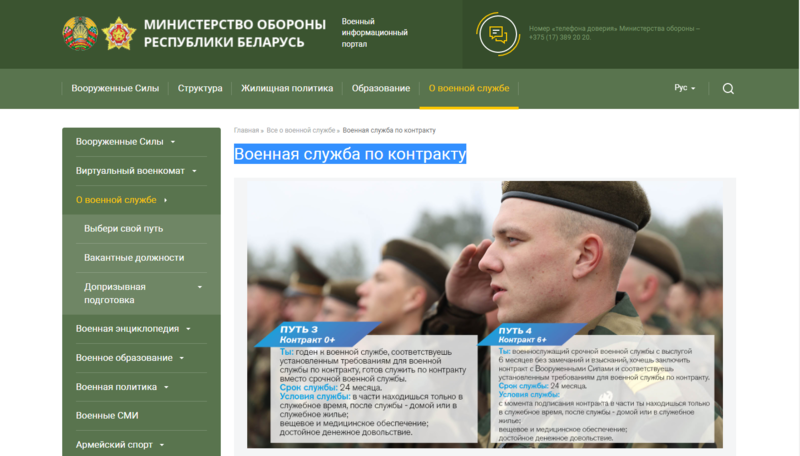The height and width of the screenshot is (456, 800).
Task: Open site search with magnifier icon
Action: [x=728, y=88]
